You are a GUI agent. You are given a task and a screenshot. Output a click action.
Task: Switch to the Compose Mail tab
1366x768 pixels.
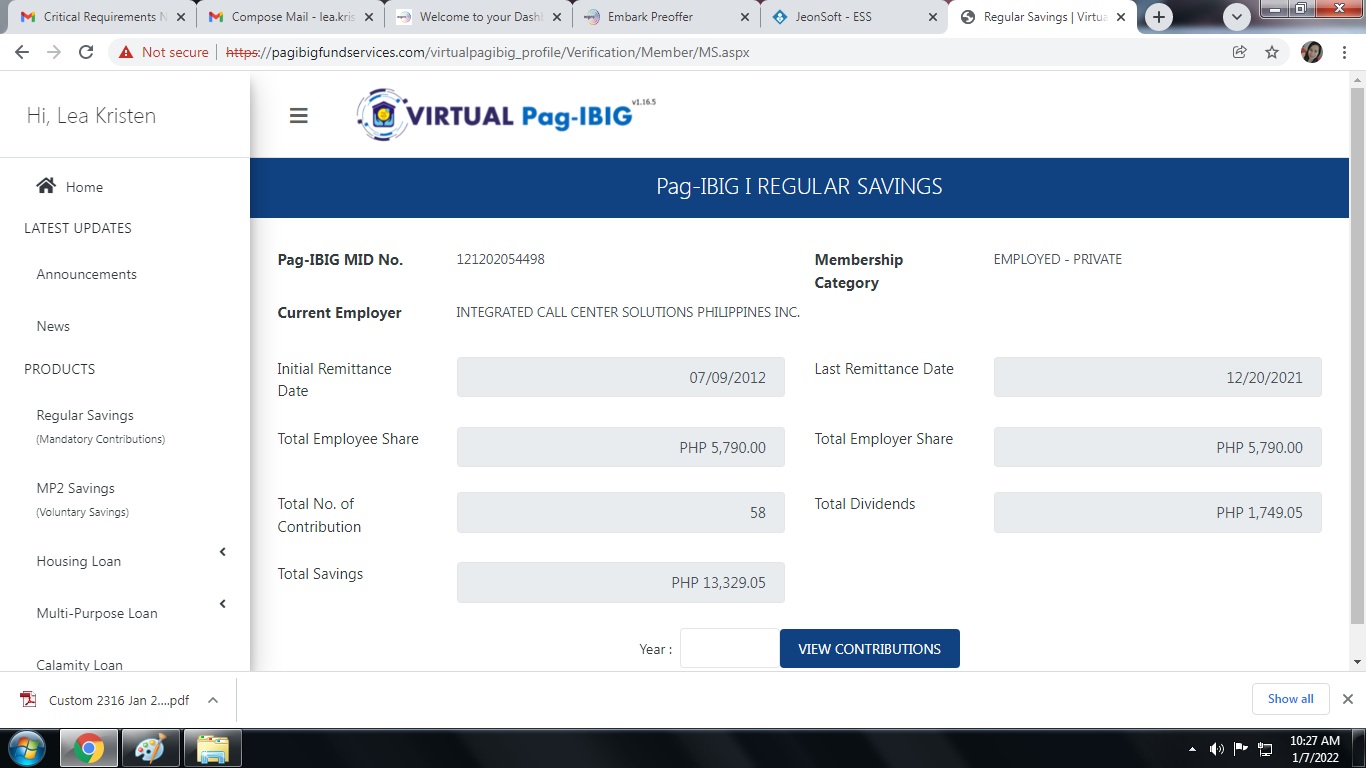point(290,17)
